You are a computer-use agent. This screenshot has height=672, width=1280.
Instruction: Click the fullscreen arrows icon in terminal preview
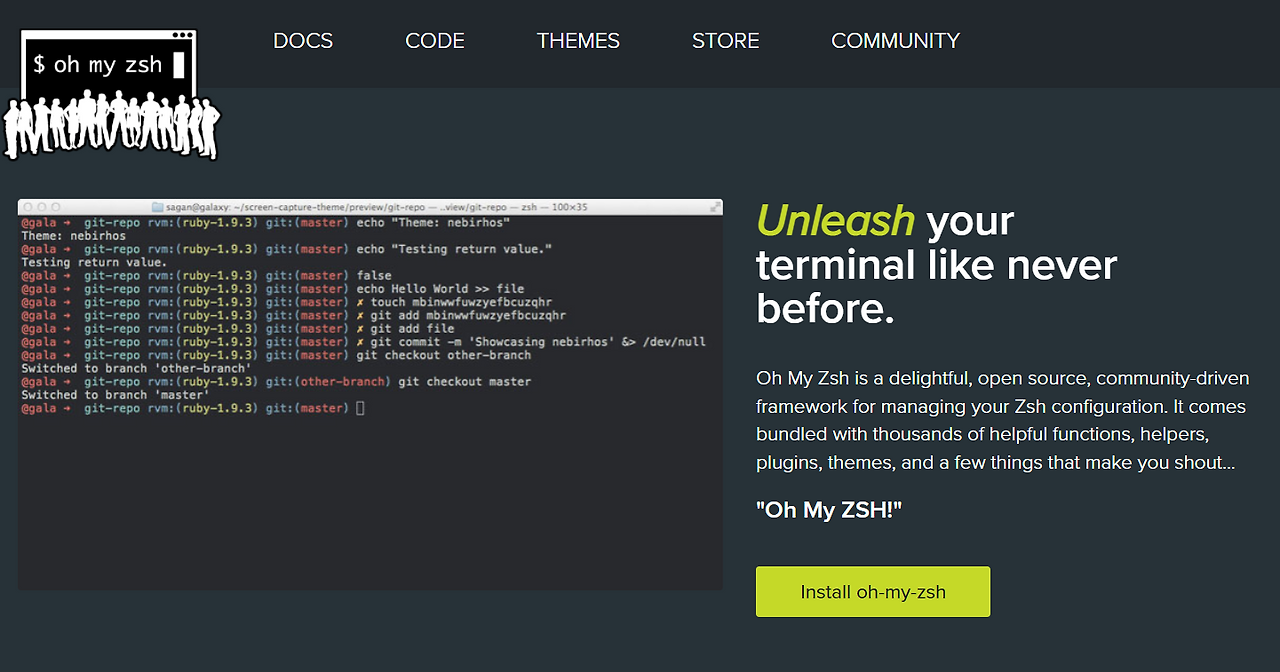click(x=715, y=207)
